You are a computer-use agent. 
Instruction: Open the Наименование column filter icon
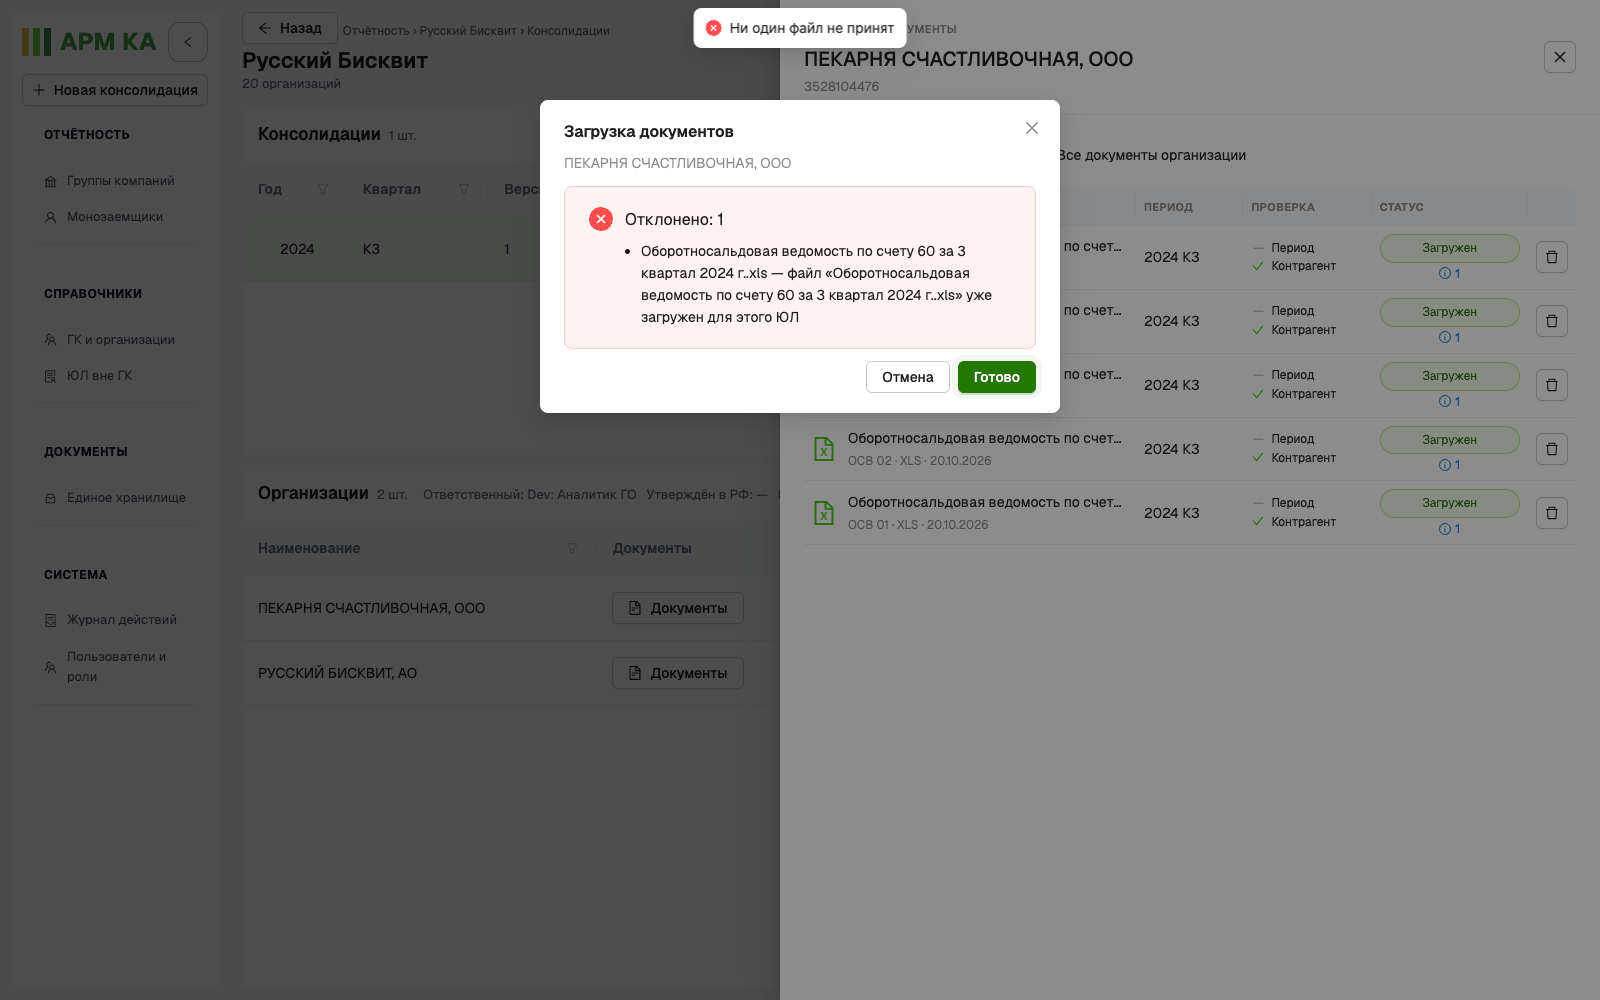point(572,548)
